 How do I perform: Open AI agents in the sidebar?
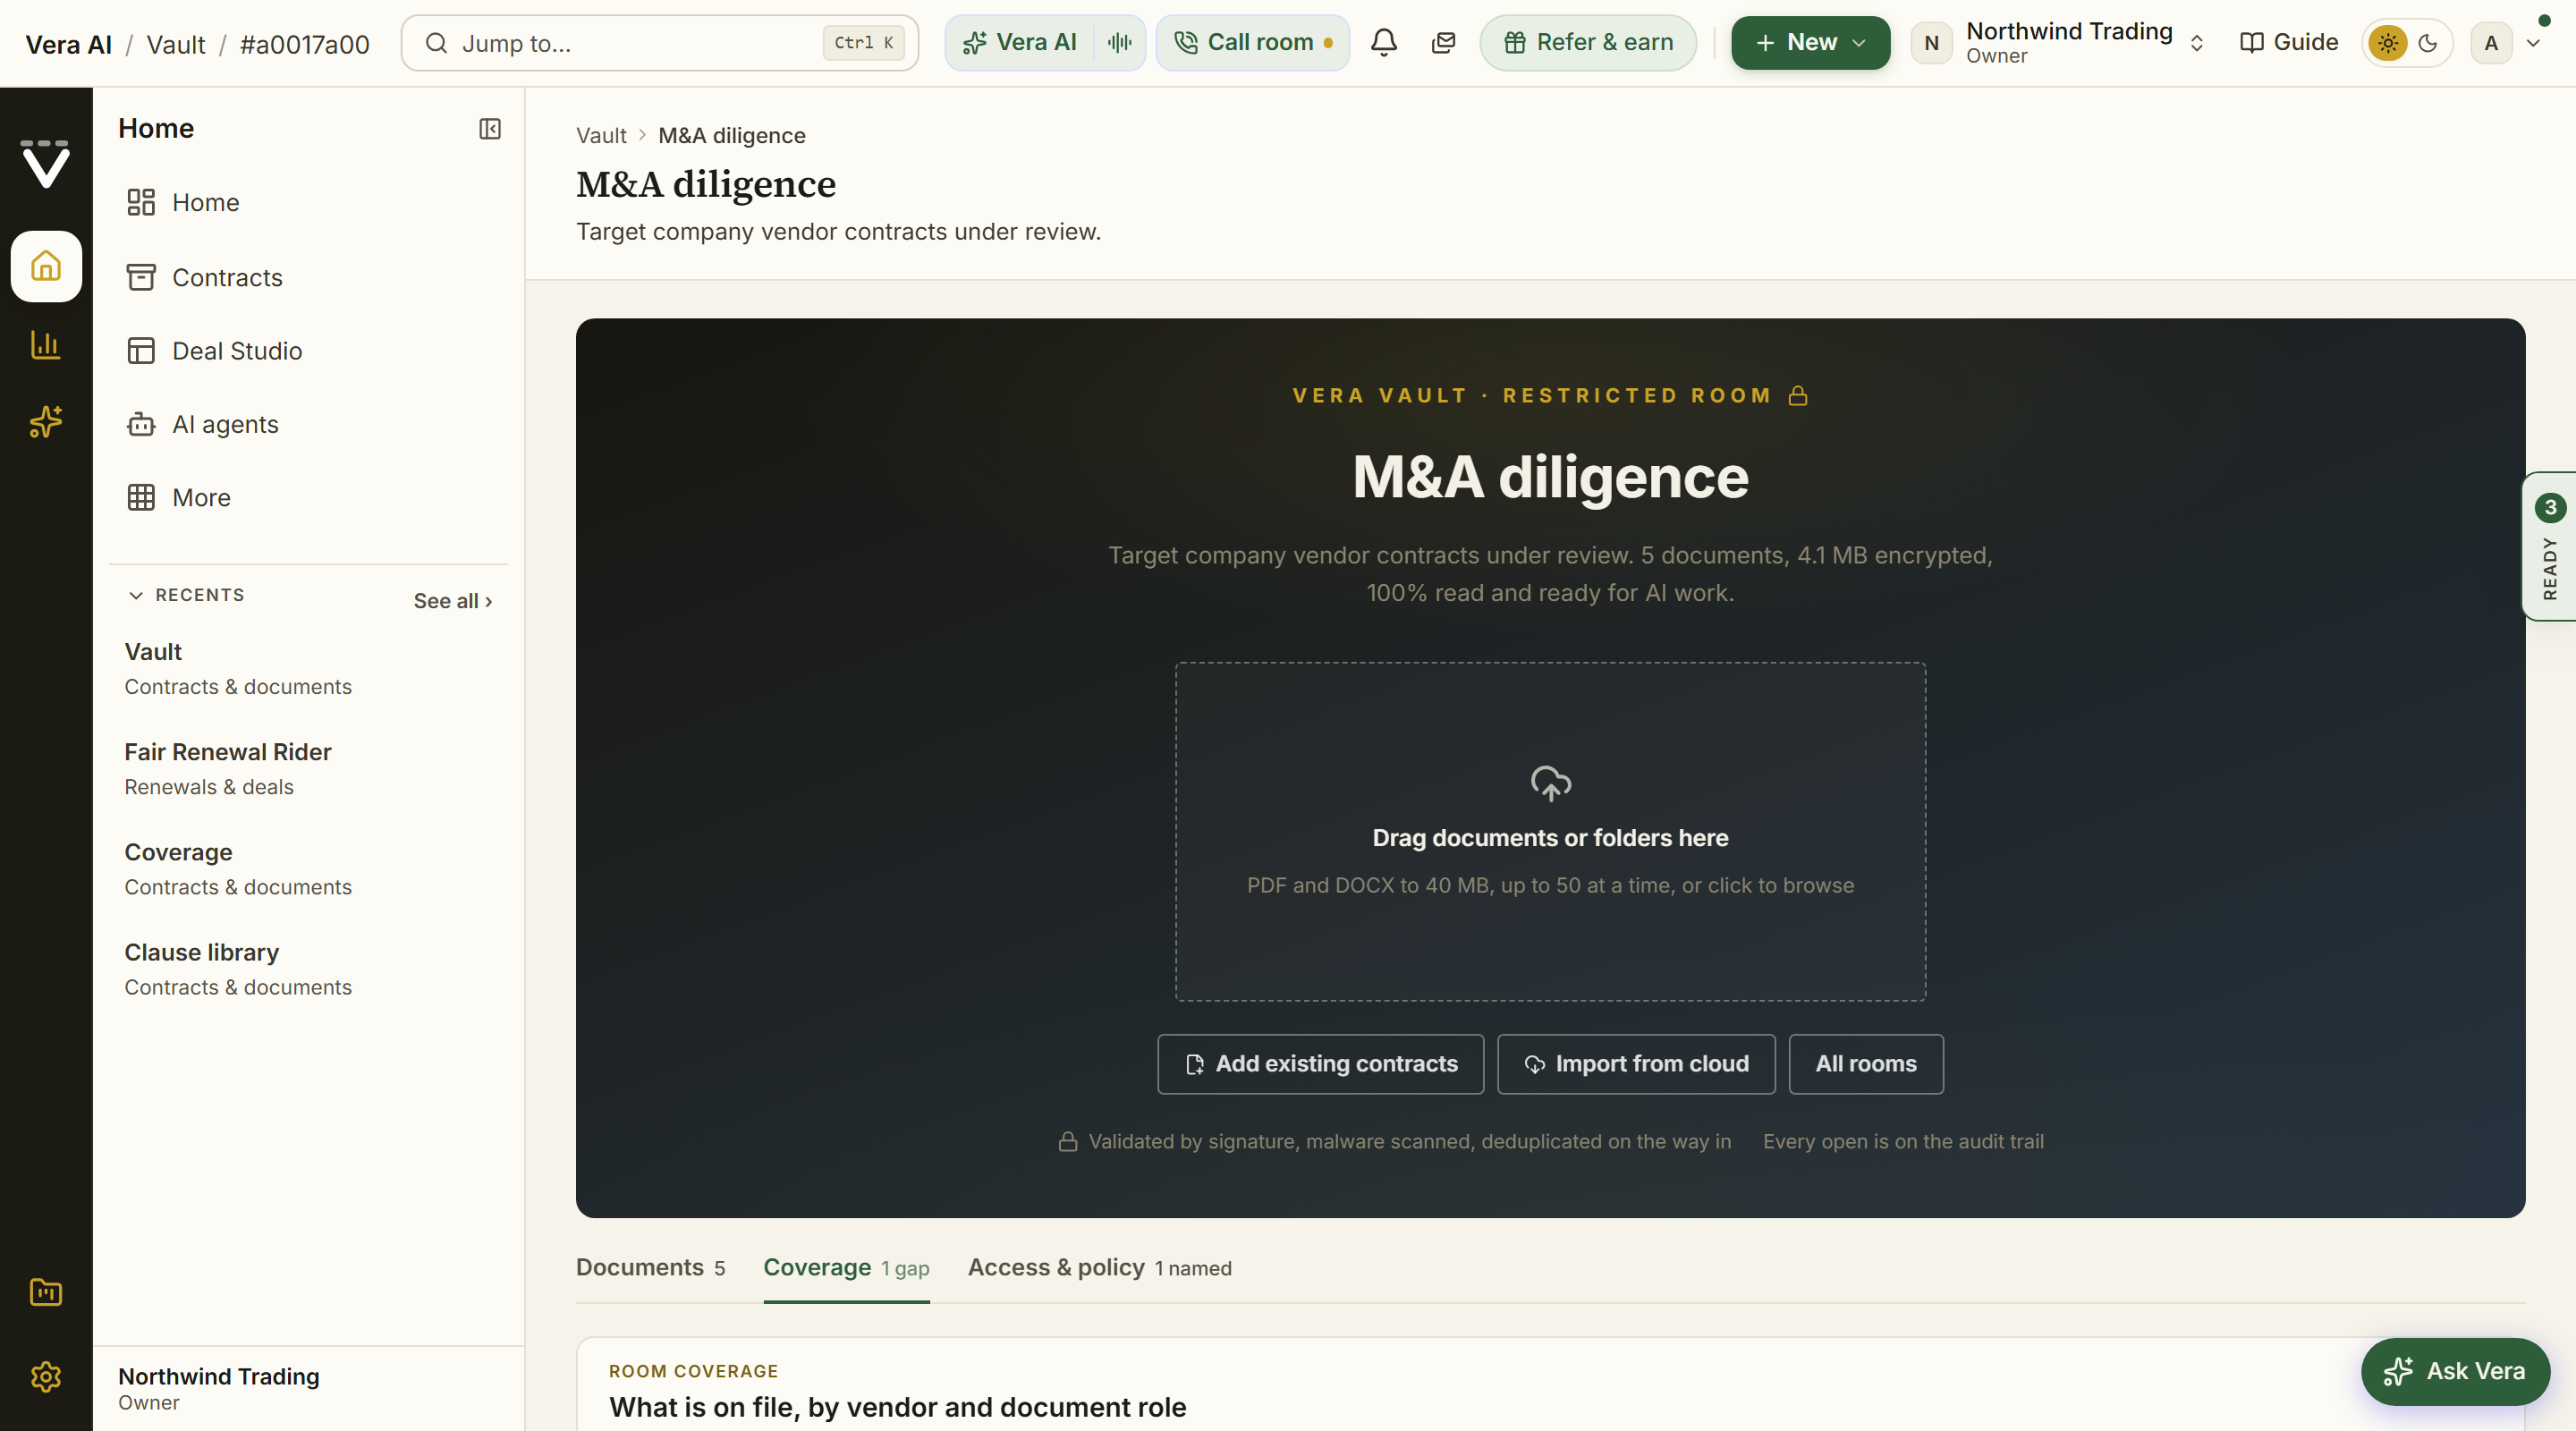308,424
